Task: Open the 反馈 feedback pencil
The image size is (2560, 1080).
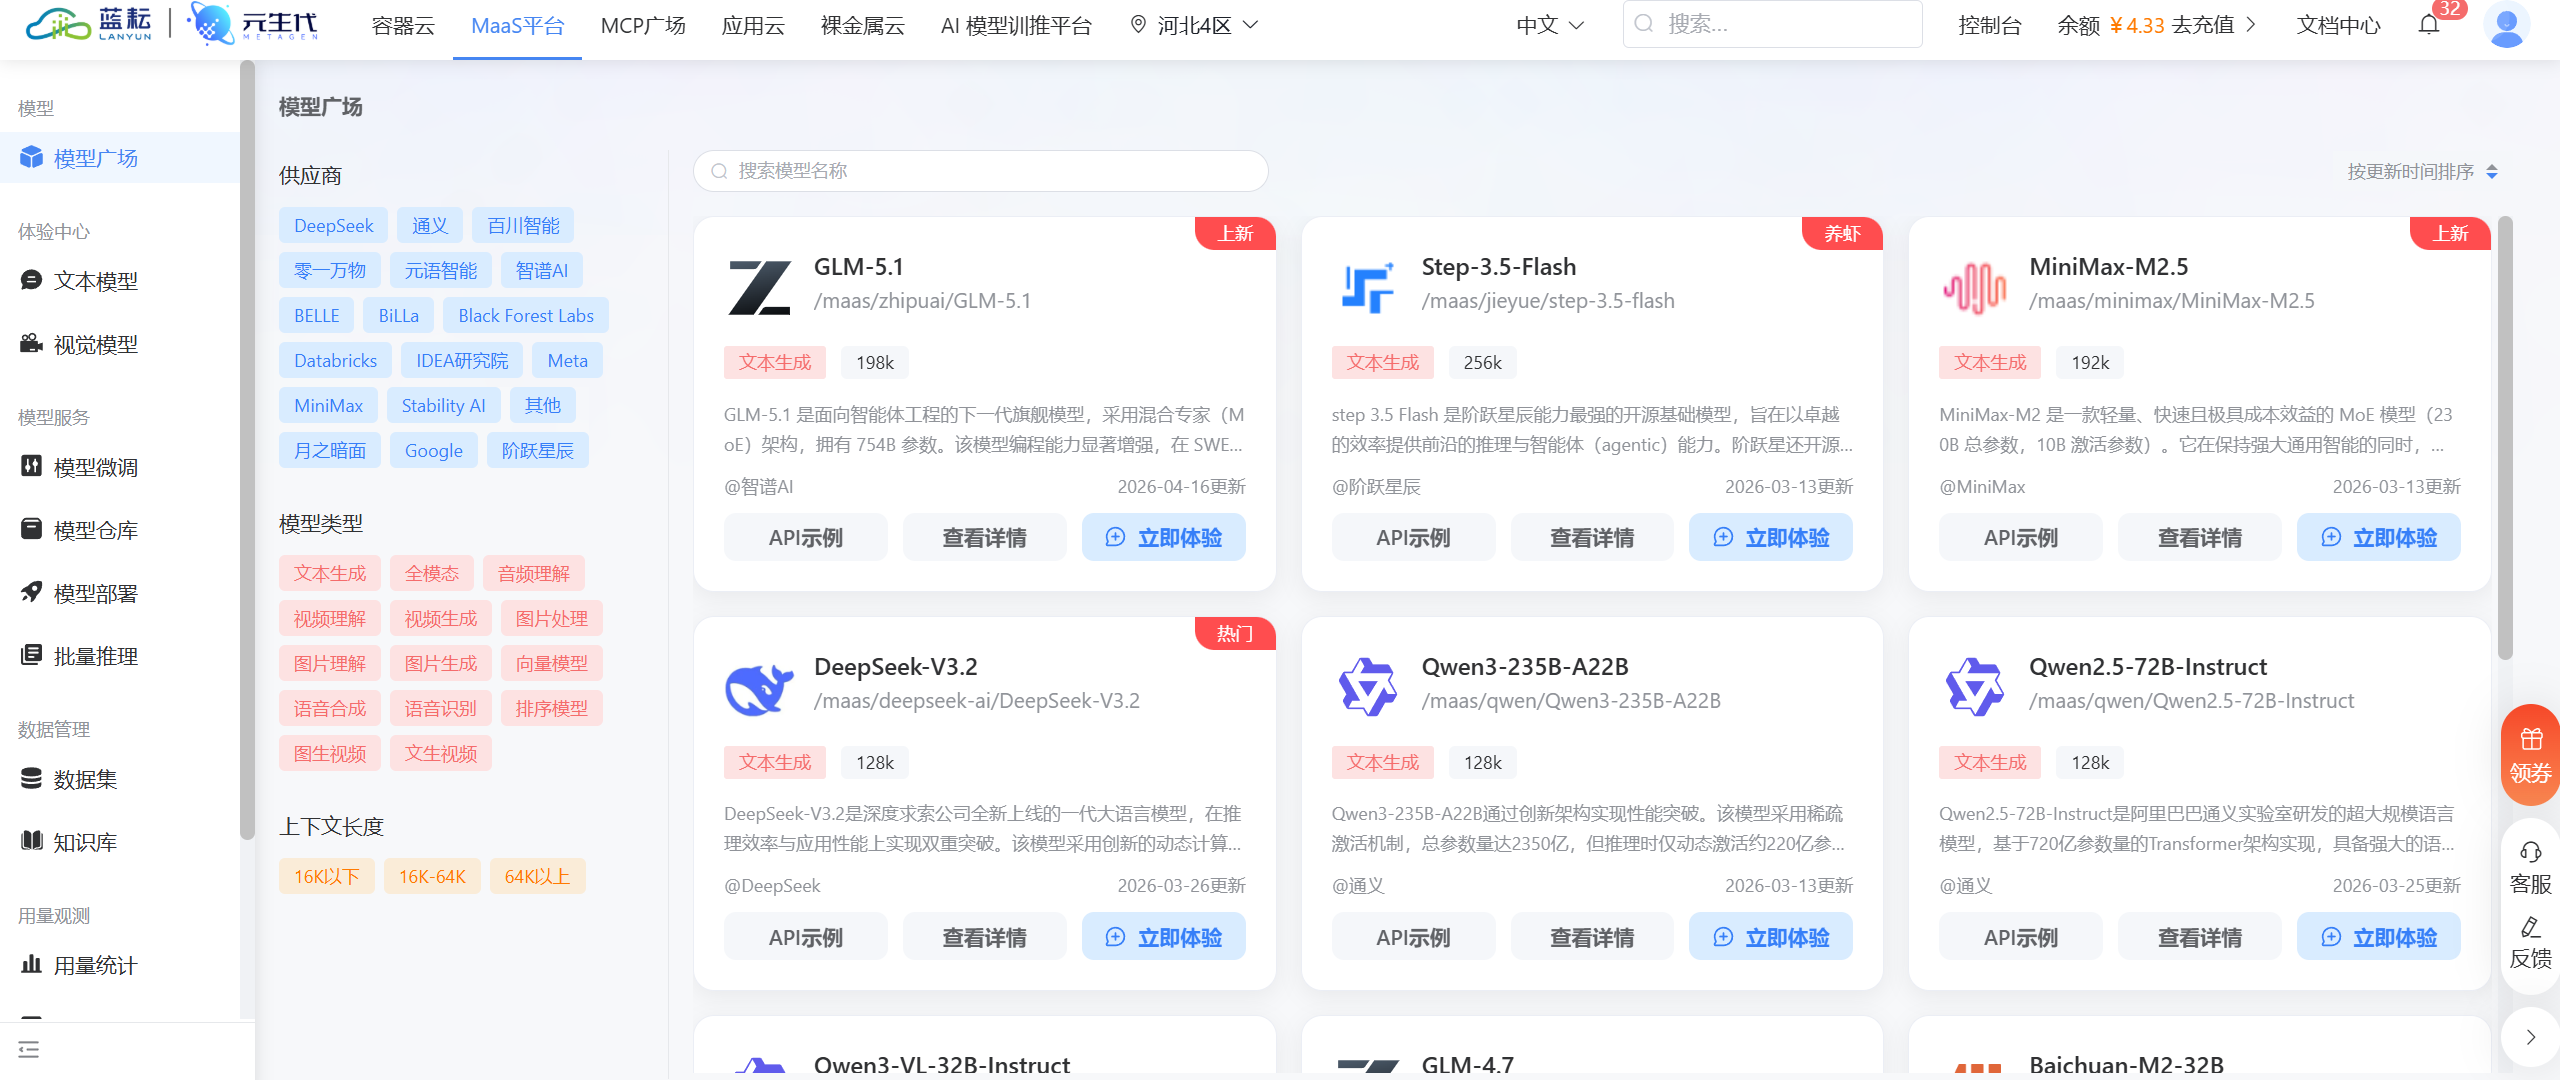Action: click(x=2530, y=942)
